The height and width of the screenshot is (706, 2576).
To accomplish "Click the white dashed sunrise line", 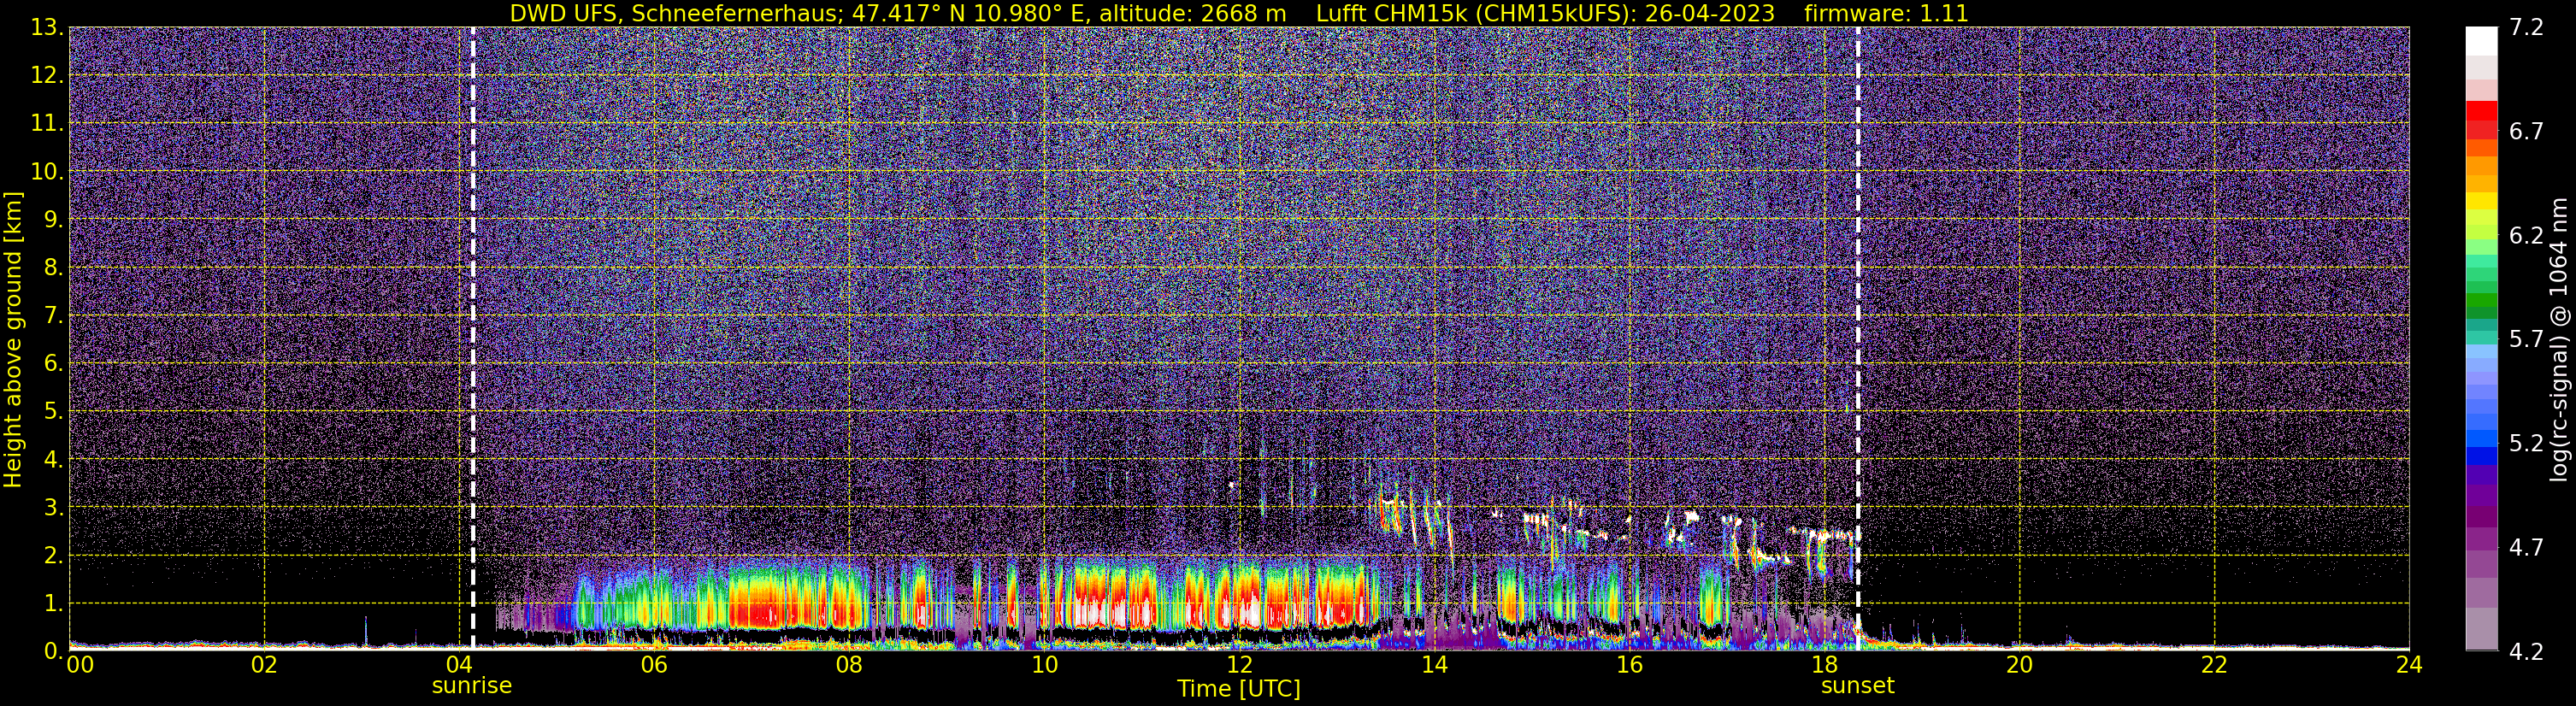I will pos(472,338).
